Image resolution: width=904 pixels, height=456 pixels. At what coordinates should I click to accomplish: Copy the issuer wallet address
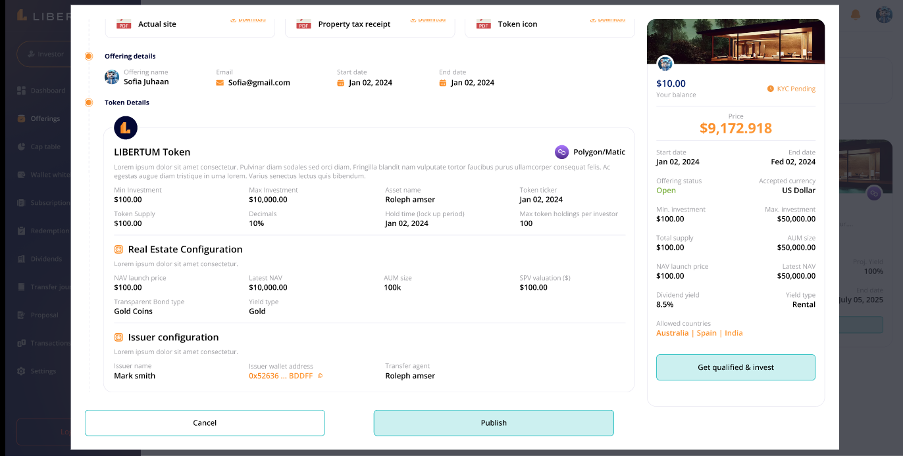click(x=320, y=376)
